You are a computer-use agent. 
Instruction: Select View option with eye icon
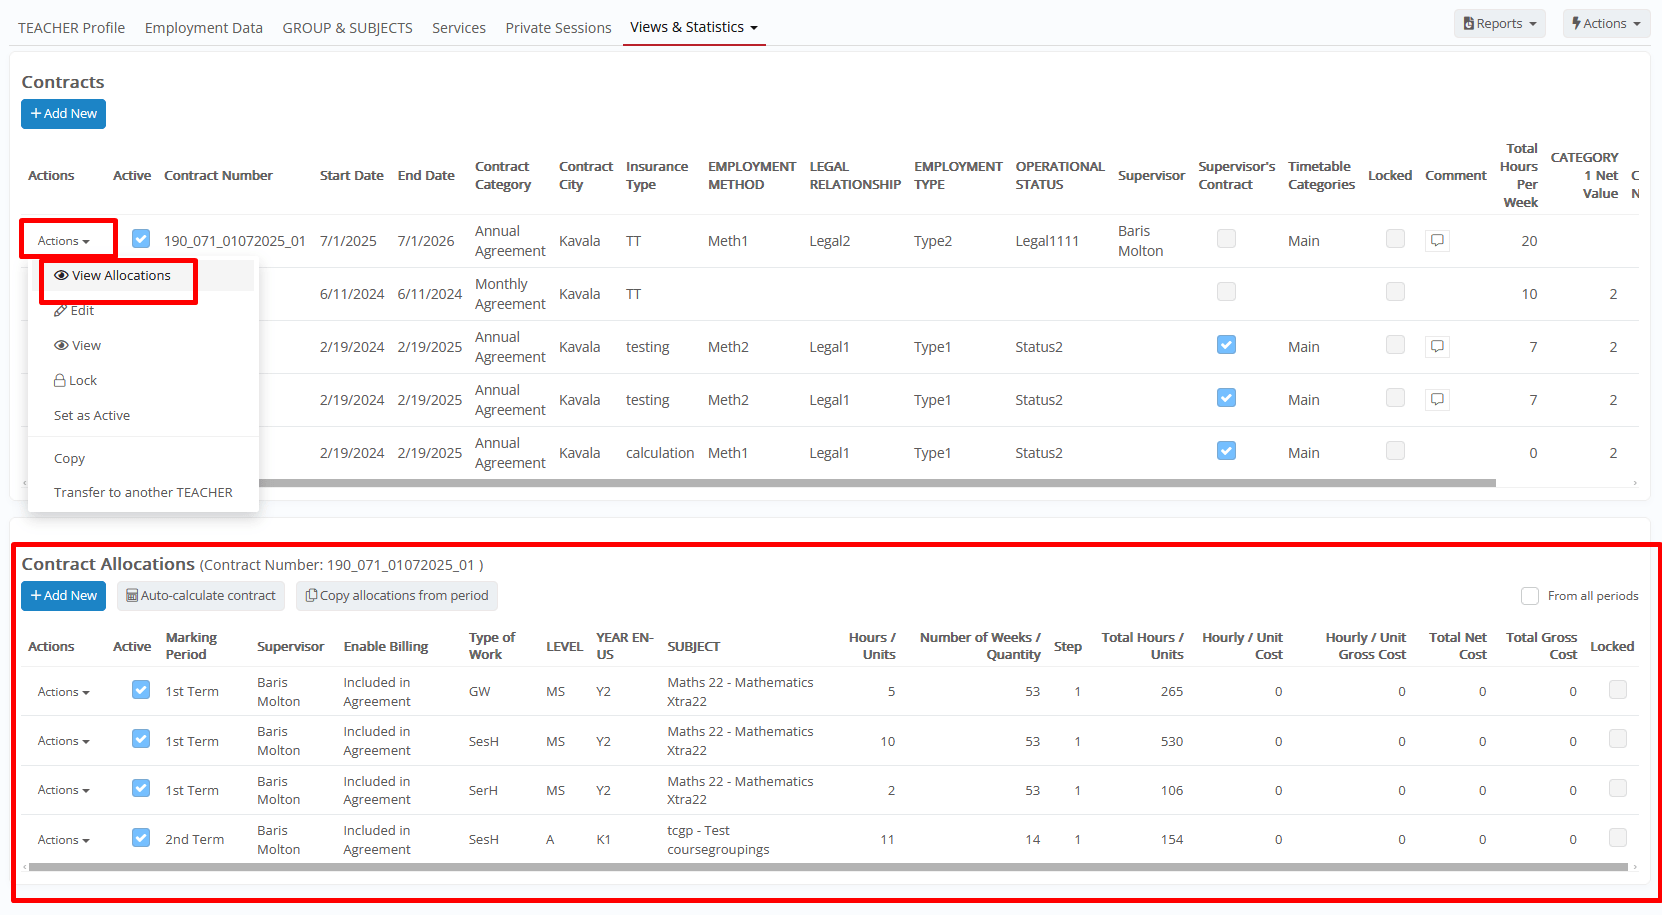[x=78, y=346]
